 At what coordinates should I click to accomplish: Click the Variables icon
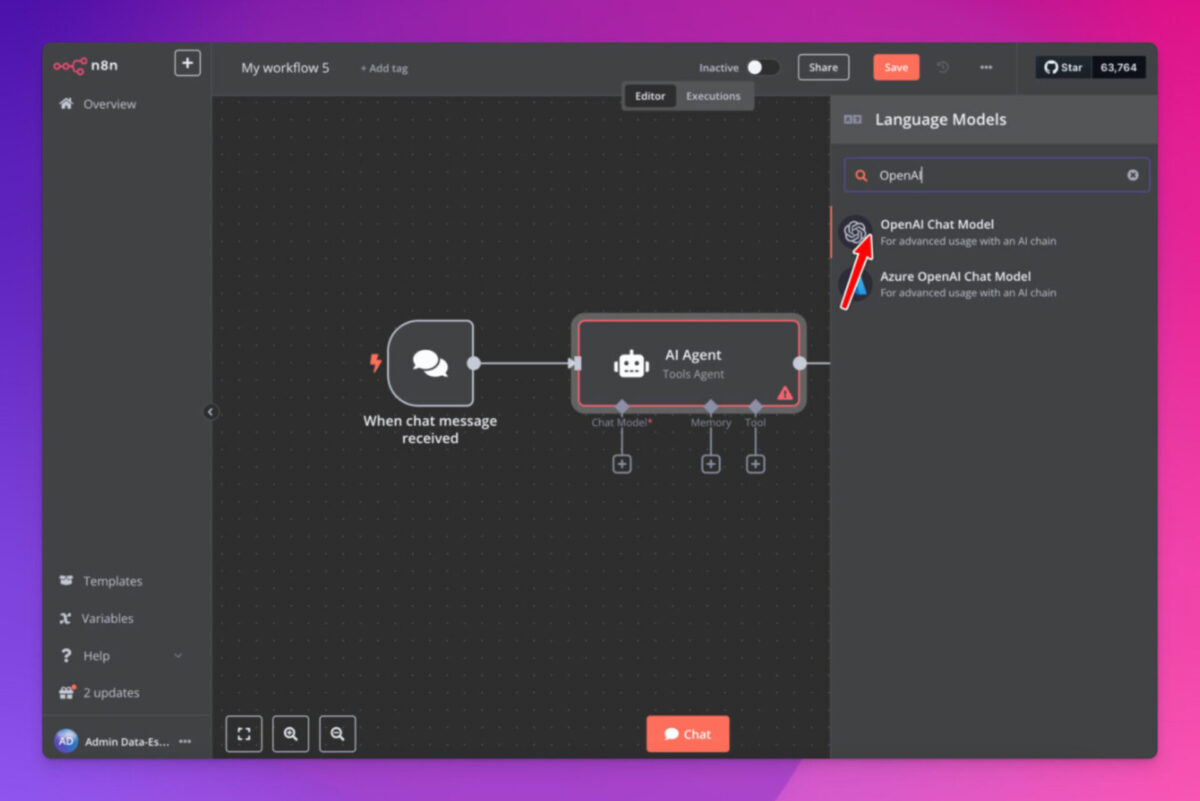(66, 618)
